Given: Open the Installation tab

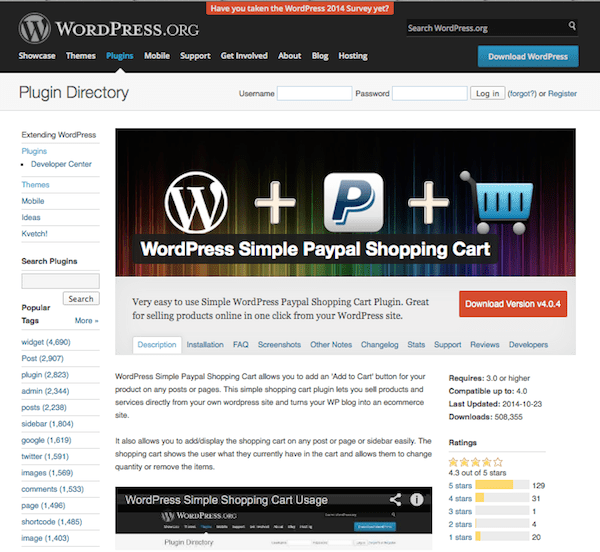Looking at the screenshot, I should click(x=205, y=345).
